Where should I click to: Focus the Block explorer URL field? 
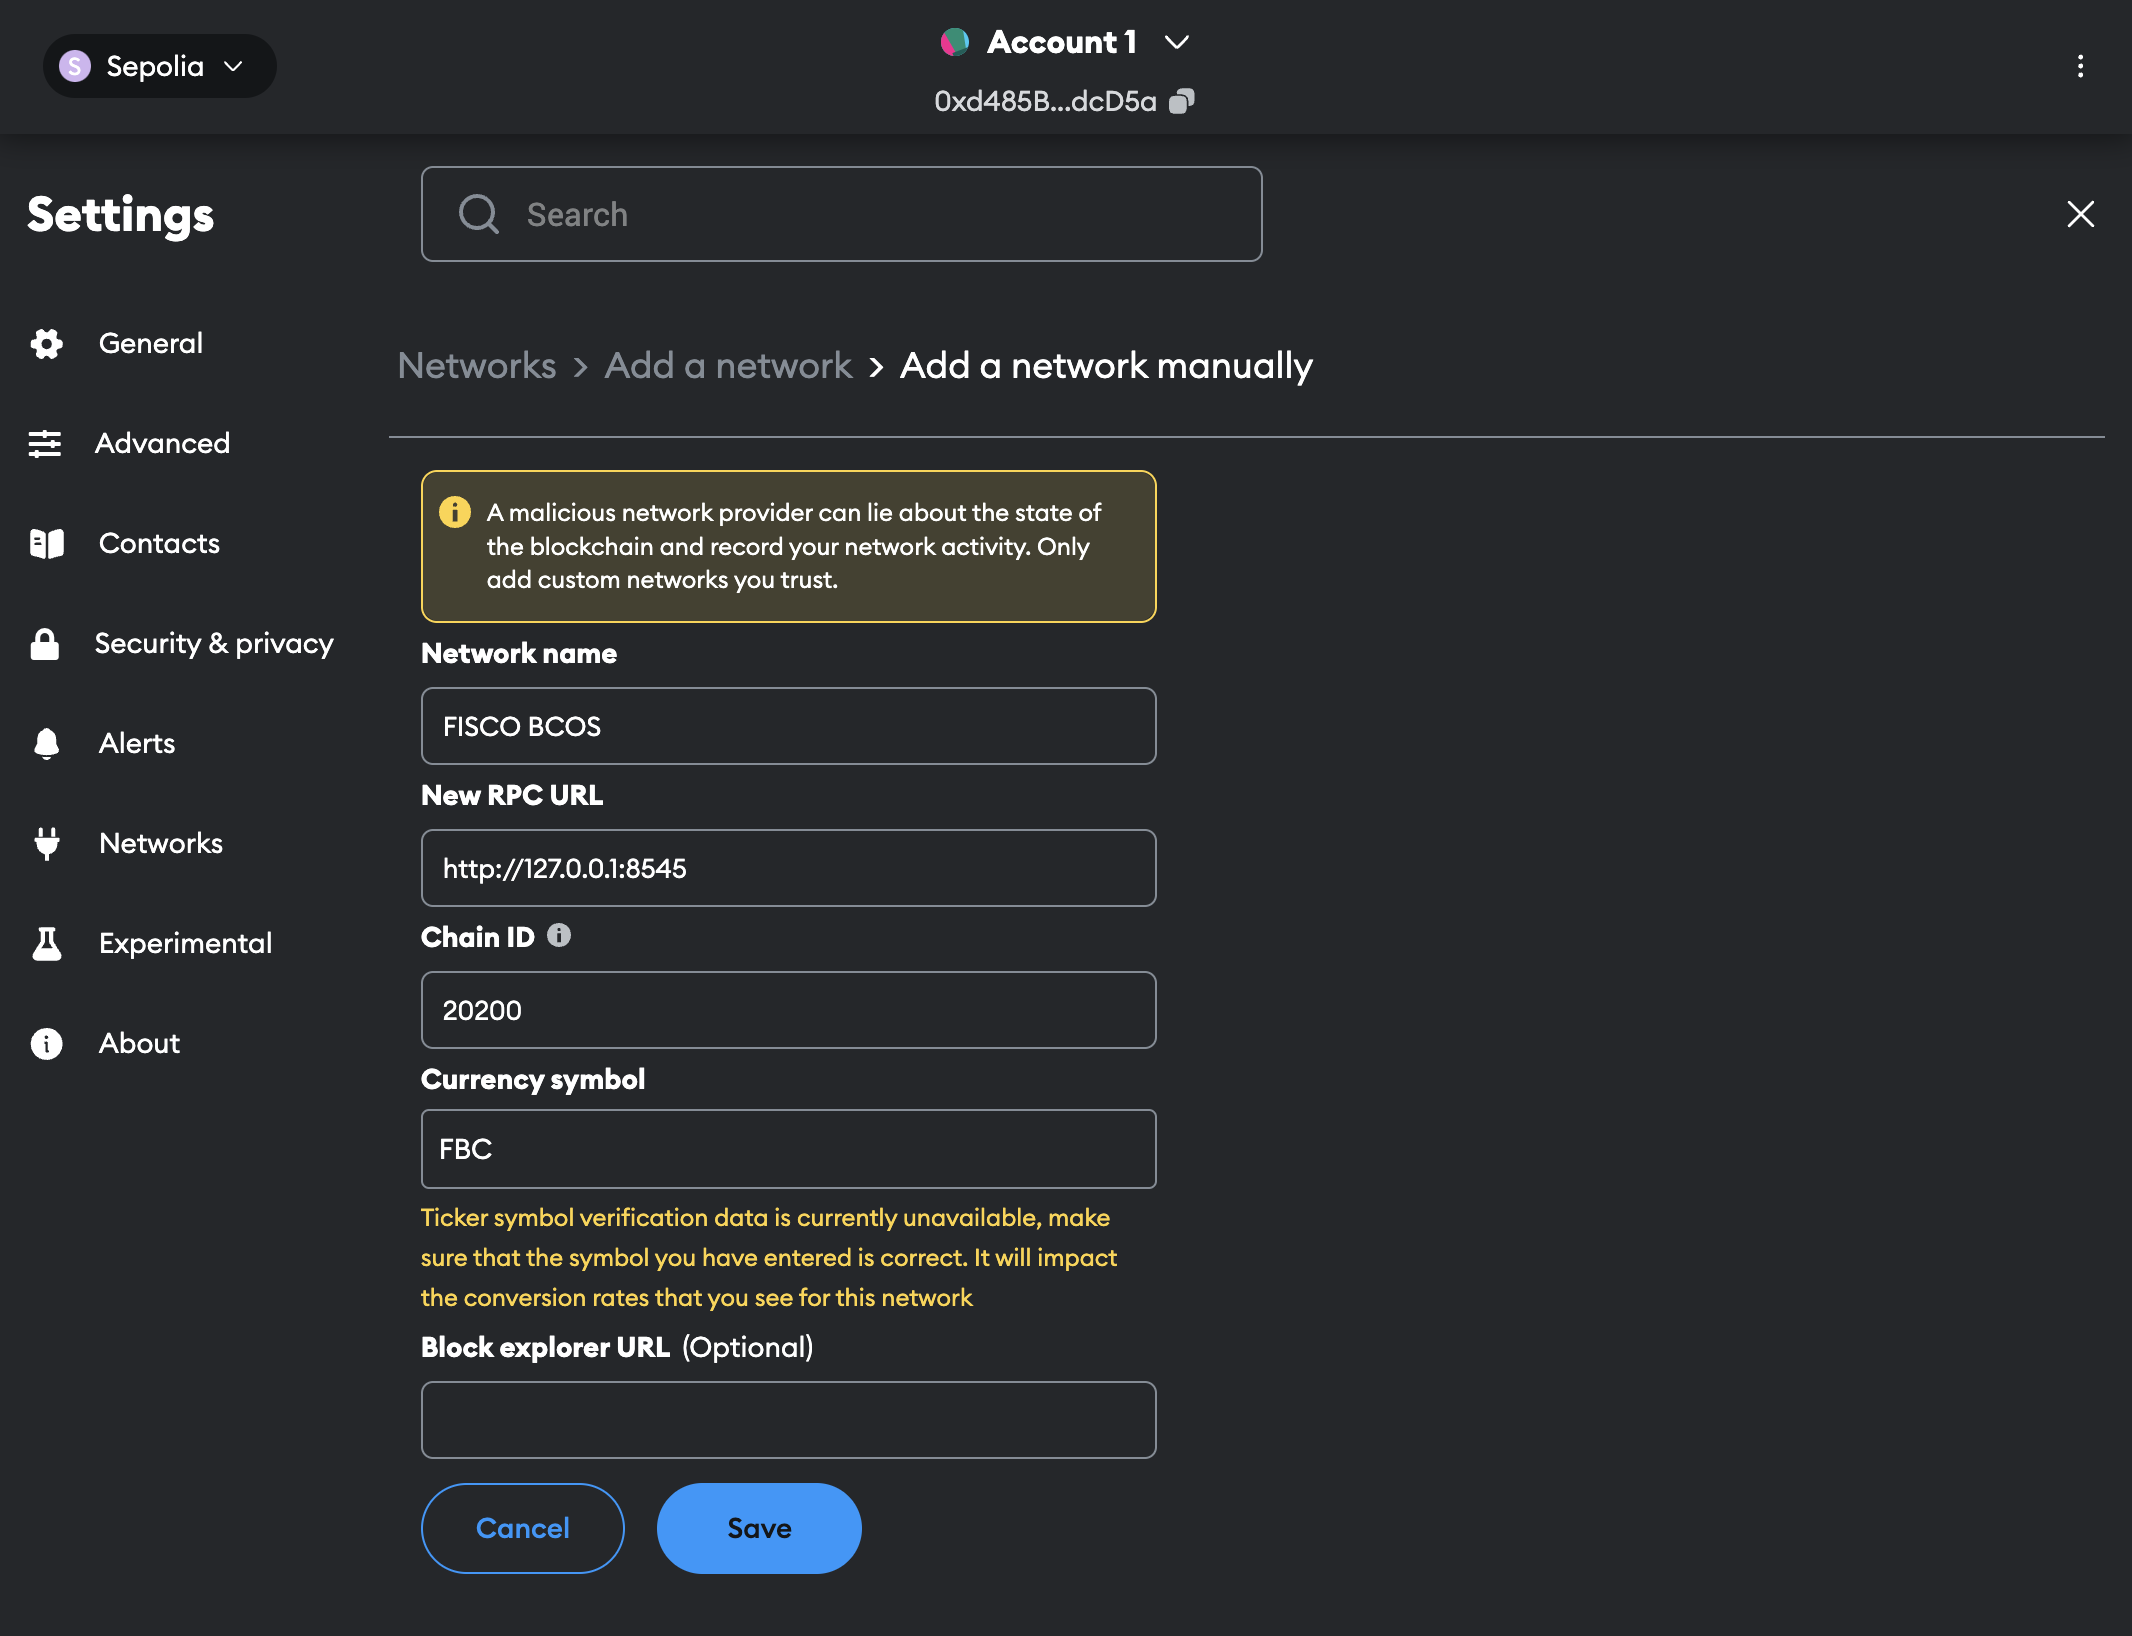click(x=789, y=1420)
